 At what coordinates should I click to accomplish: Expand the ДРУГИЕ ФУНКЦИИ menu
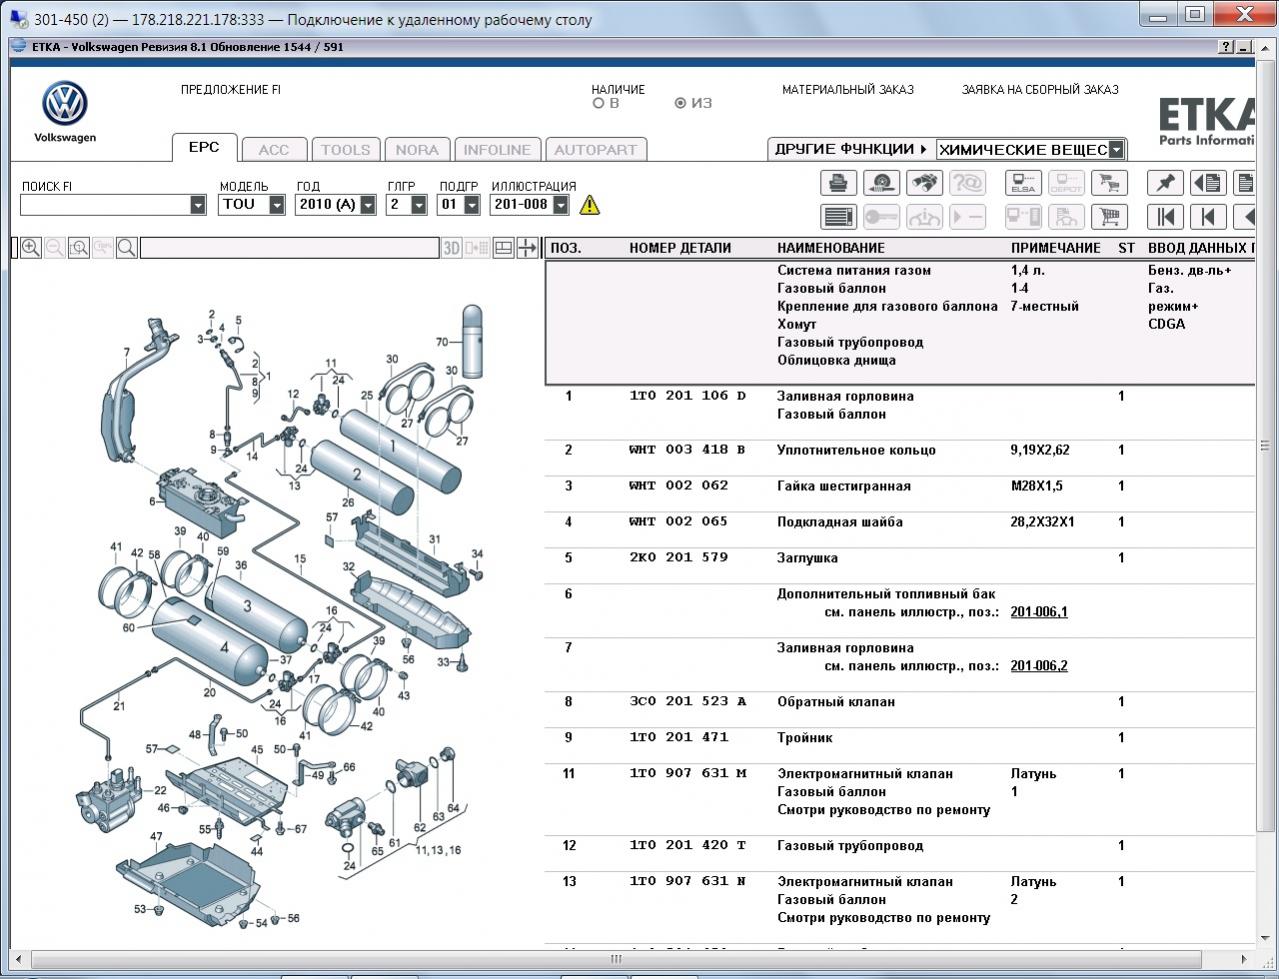[850, 149]
